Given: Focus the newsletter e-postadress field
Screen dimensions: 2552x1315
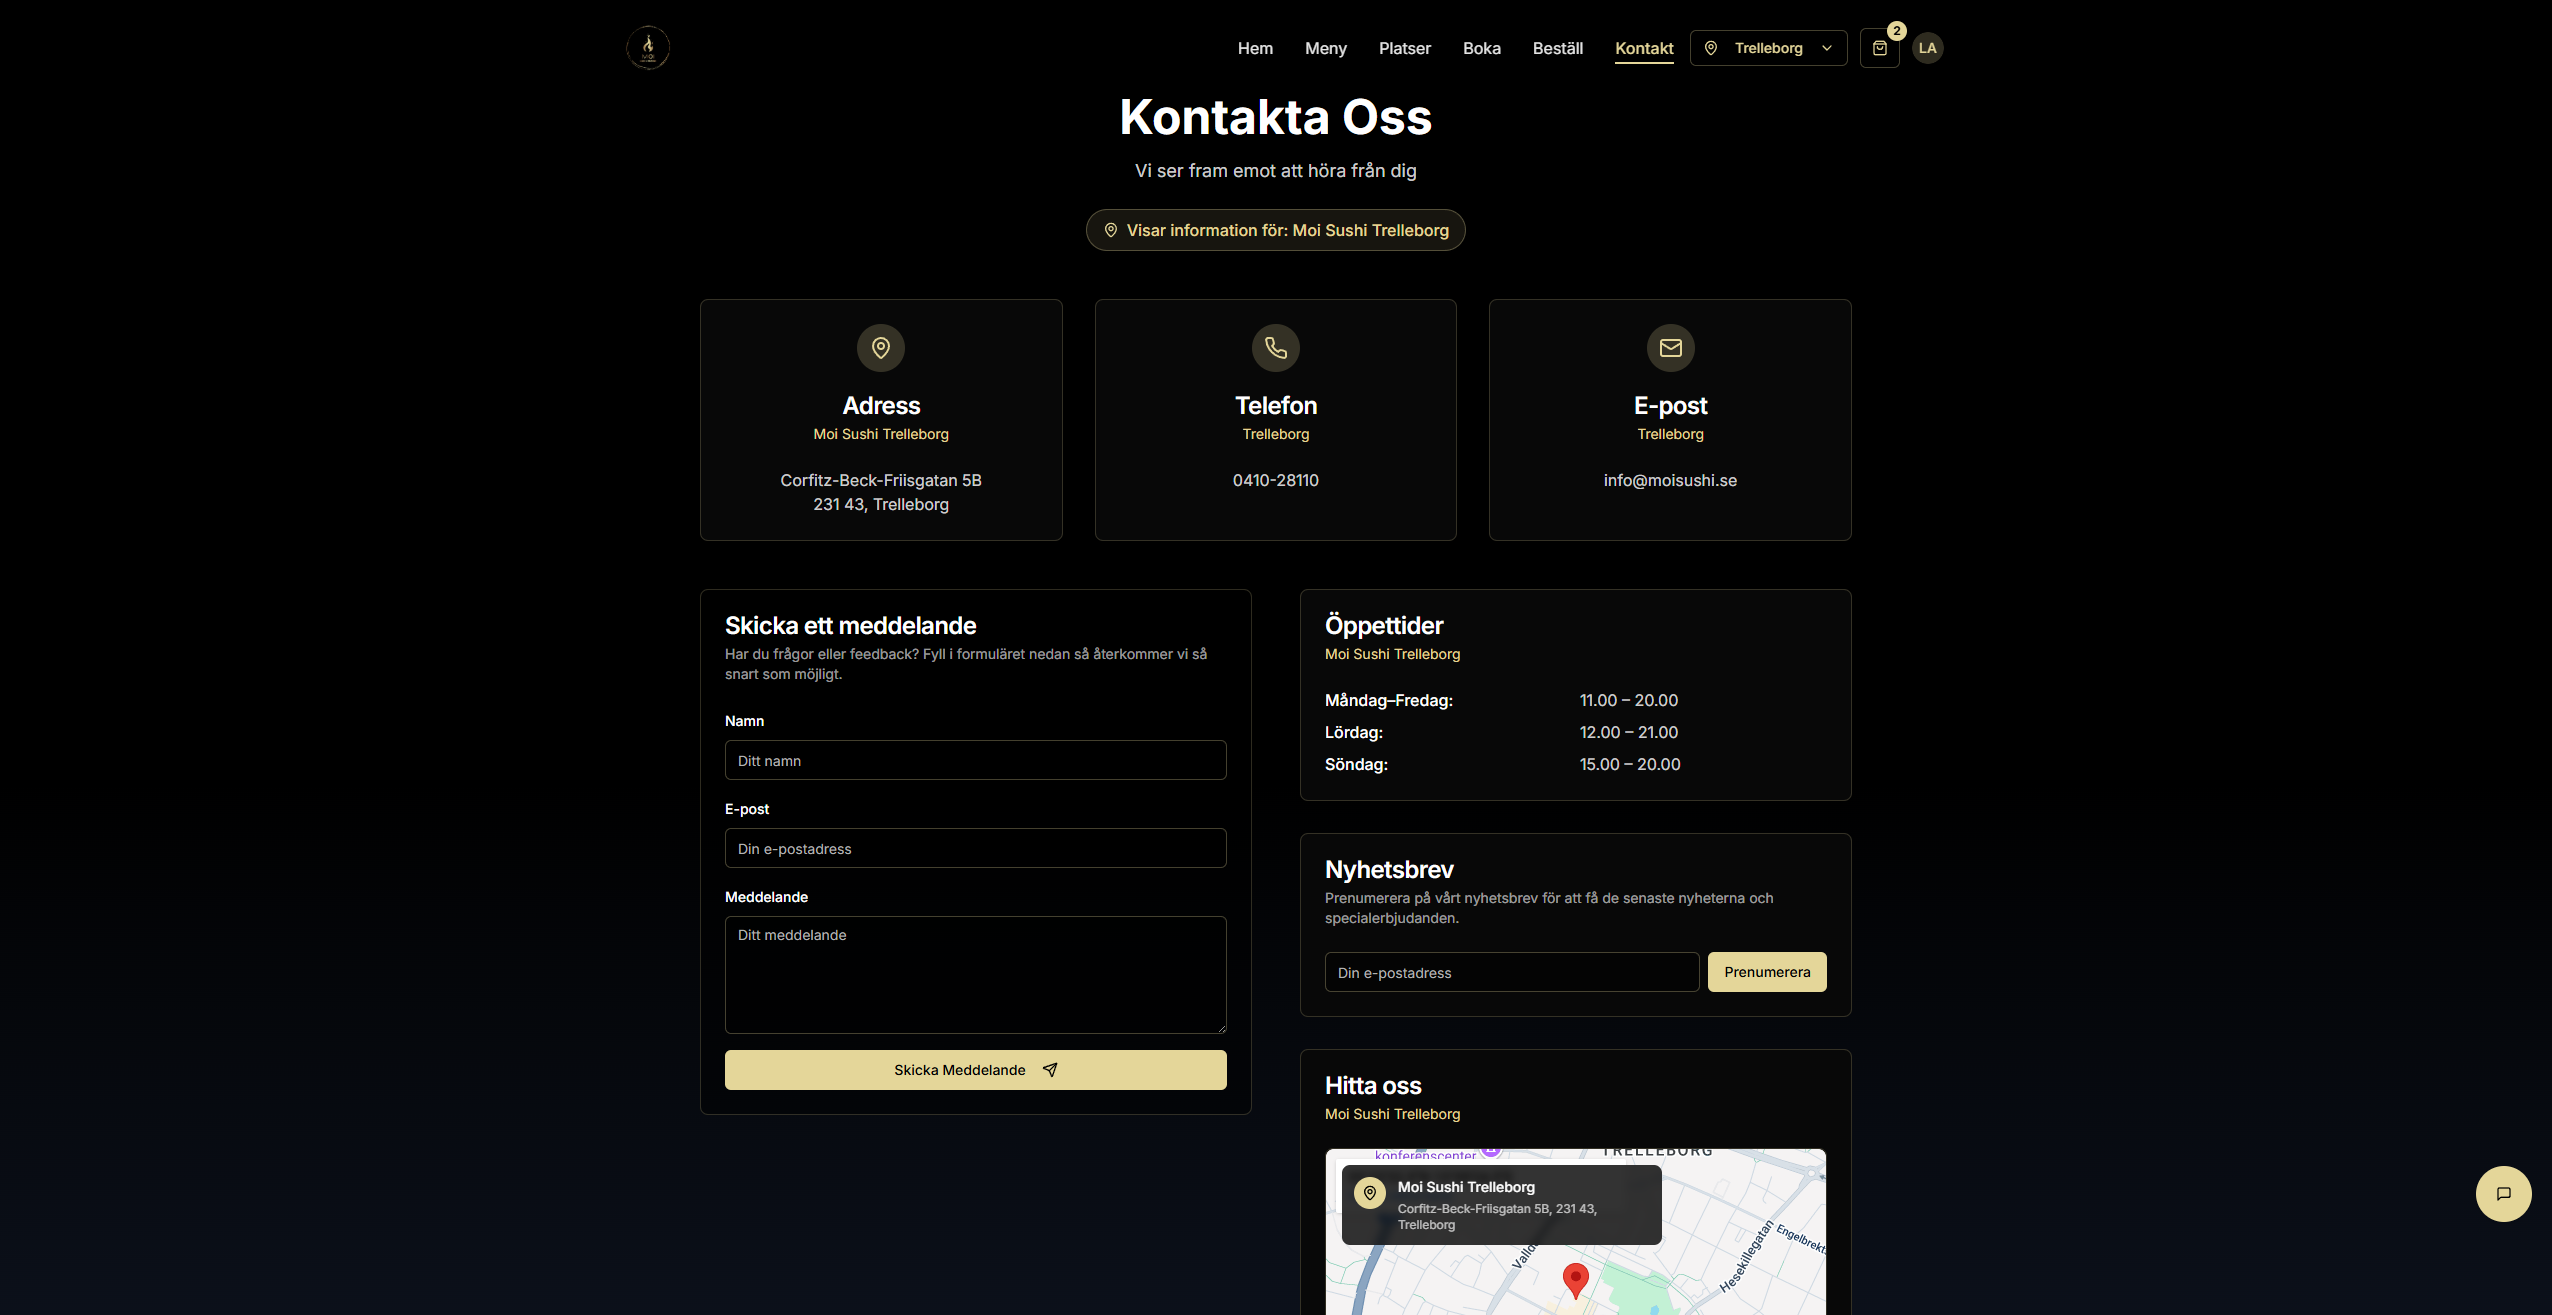Looking at the screenshot, I should pos(1511,972).
